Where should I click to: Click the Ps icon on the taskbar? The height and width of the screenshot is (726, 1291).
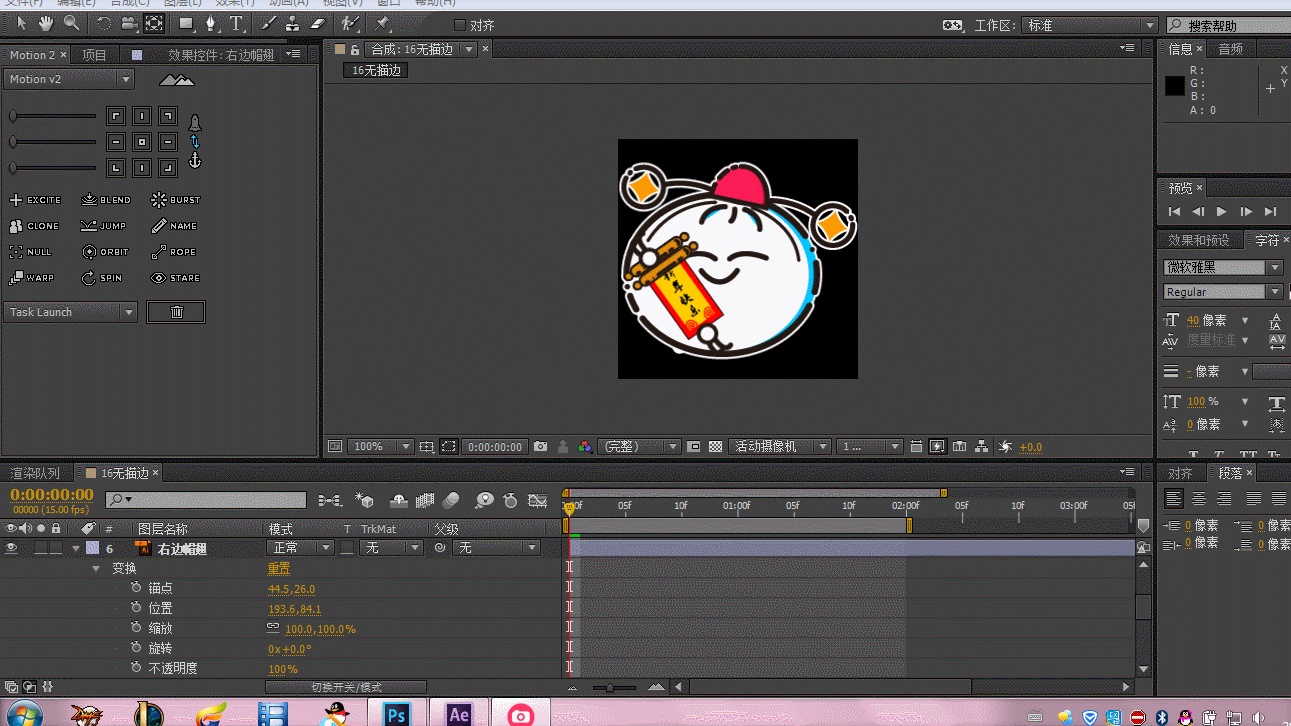point(397,714)
